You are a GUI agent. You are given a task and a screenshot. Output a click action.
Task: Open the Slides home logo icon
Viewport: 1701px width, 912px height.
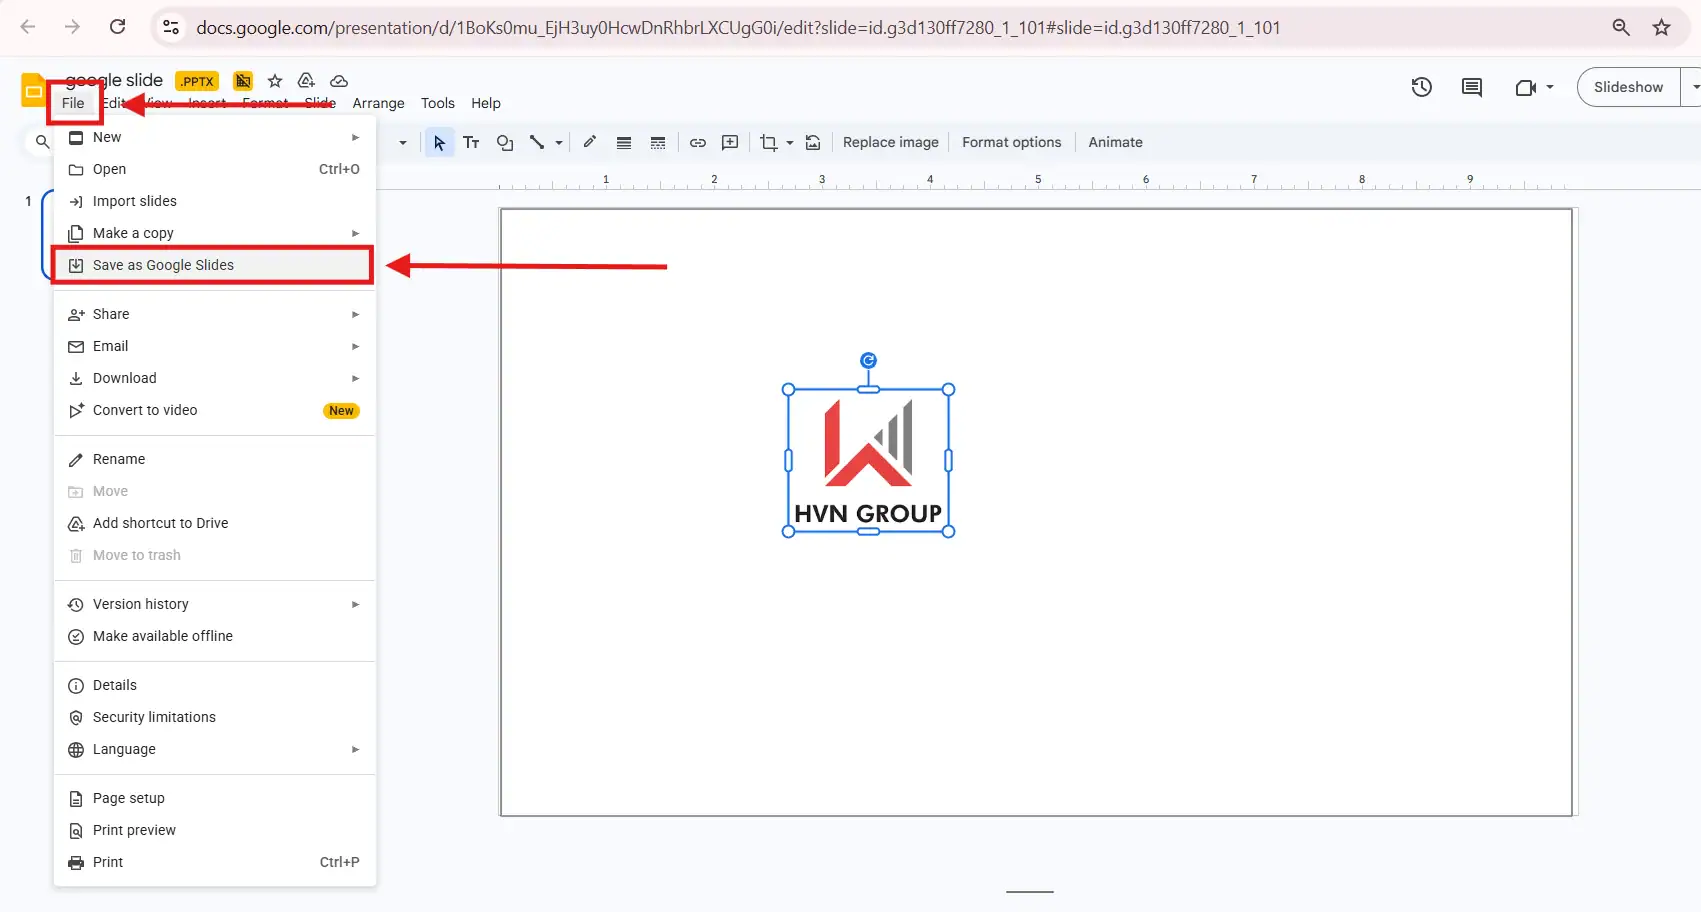click(33, 90)
